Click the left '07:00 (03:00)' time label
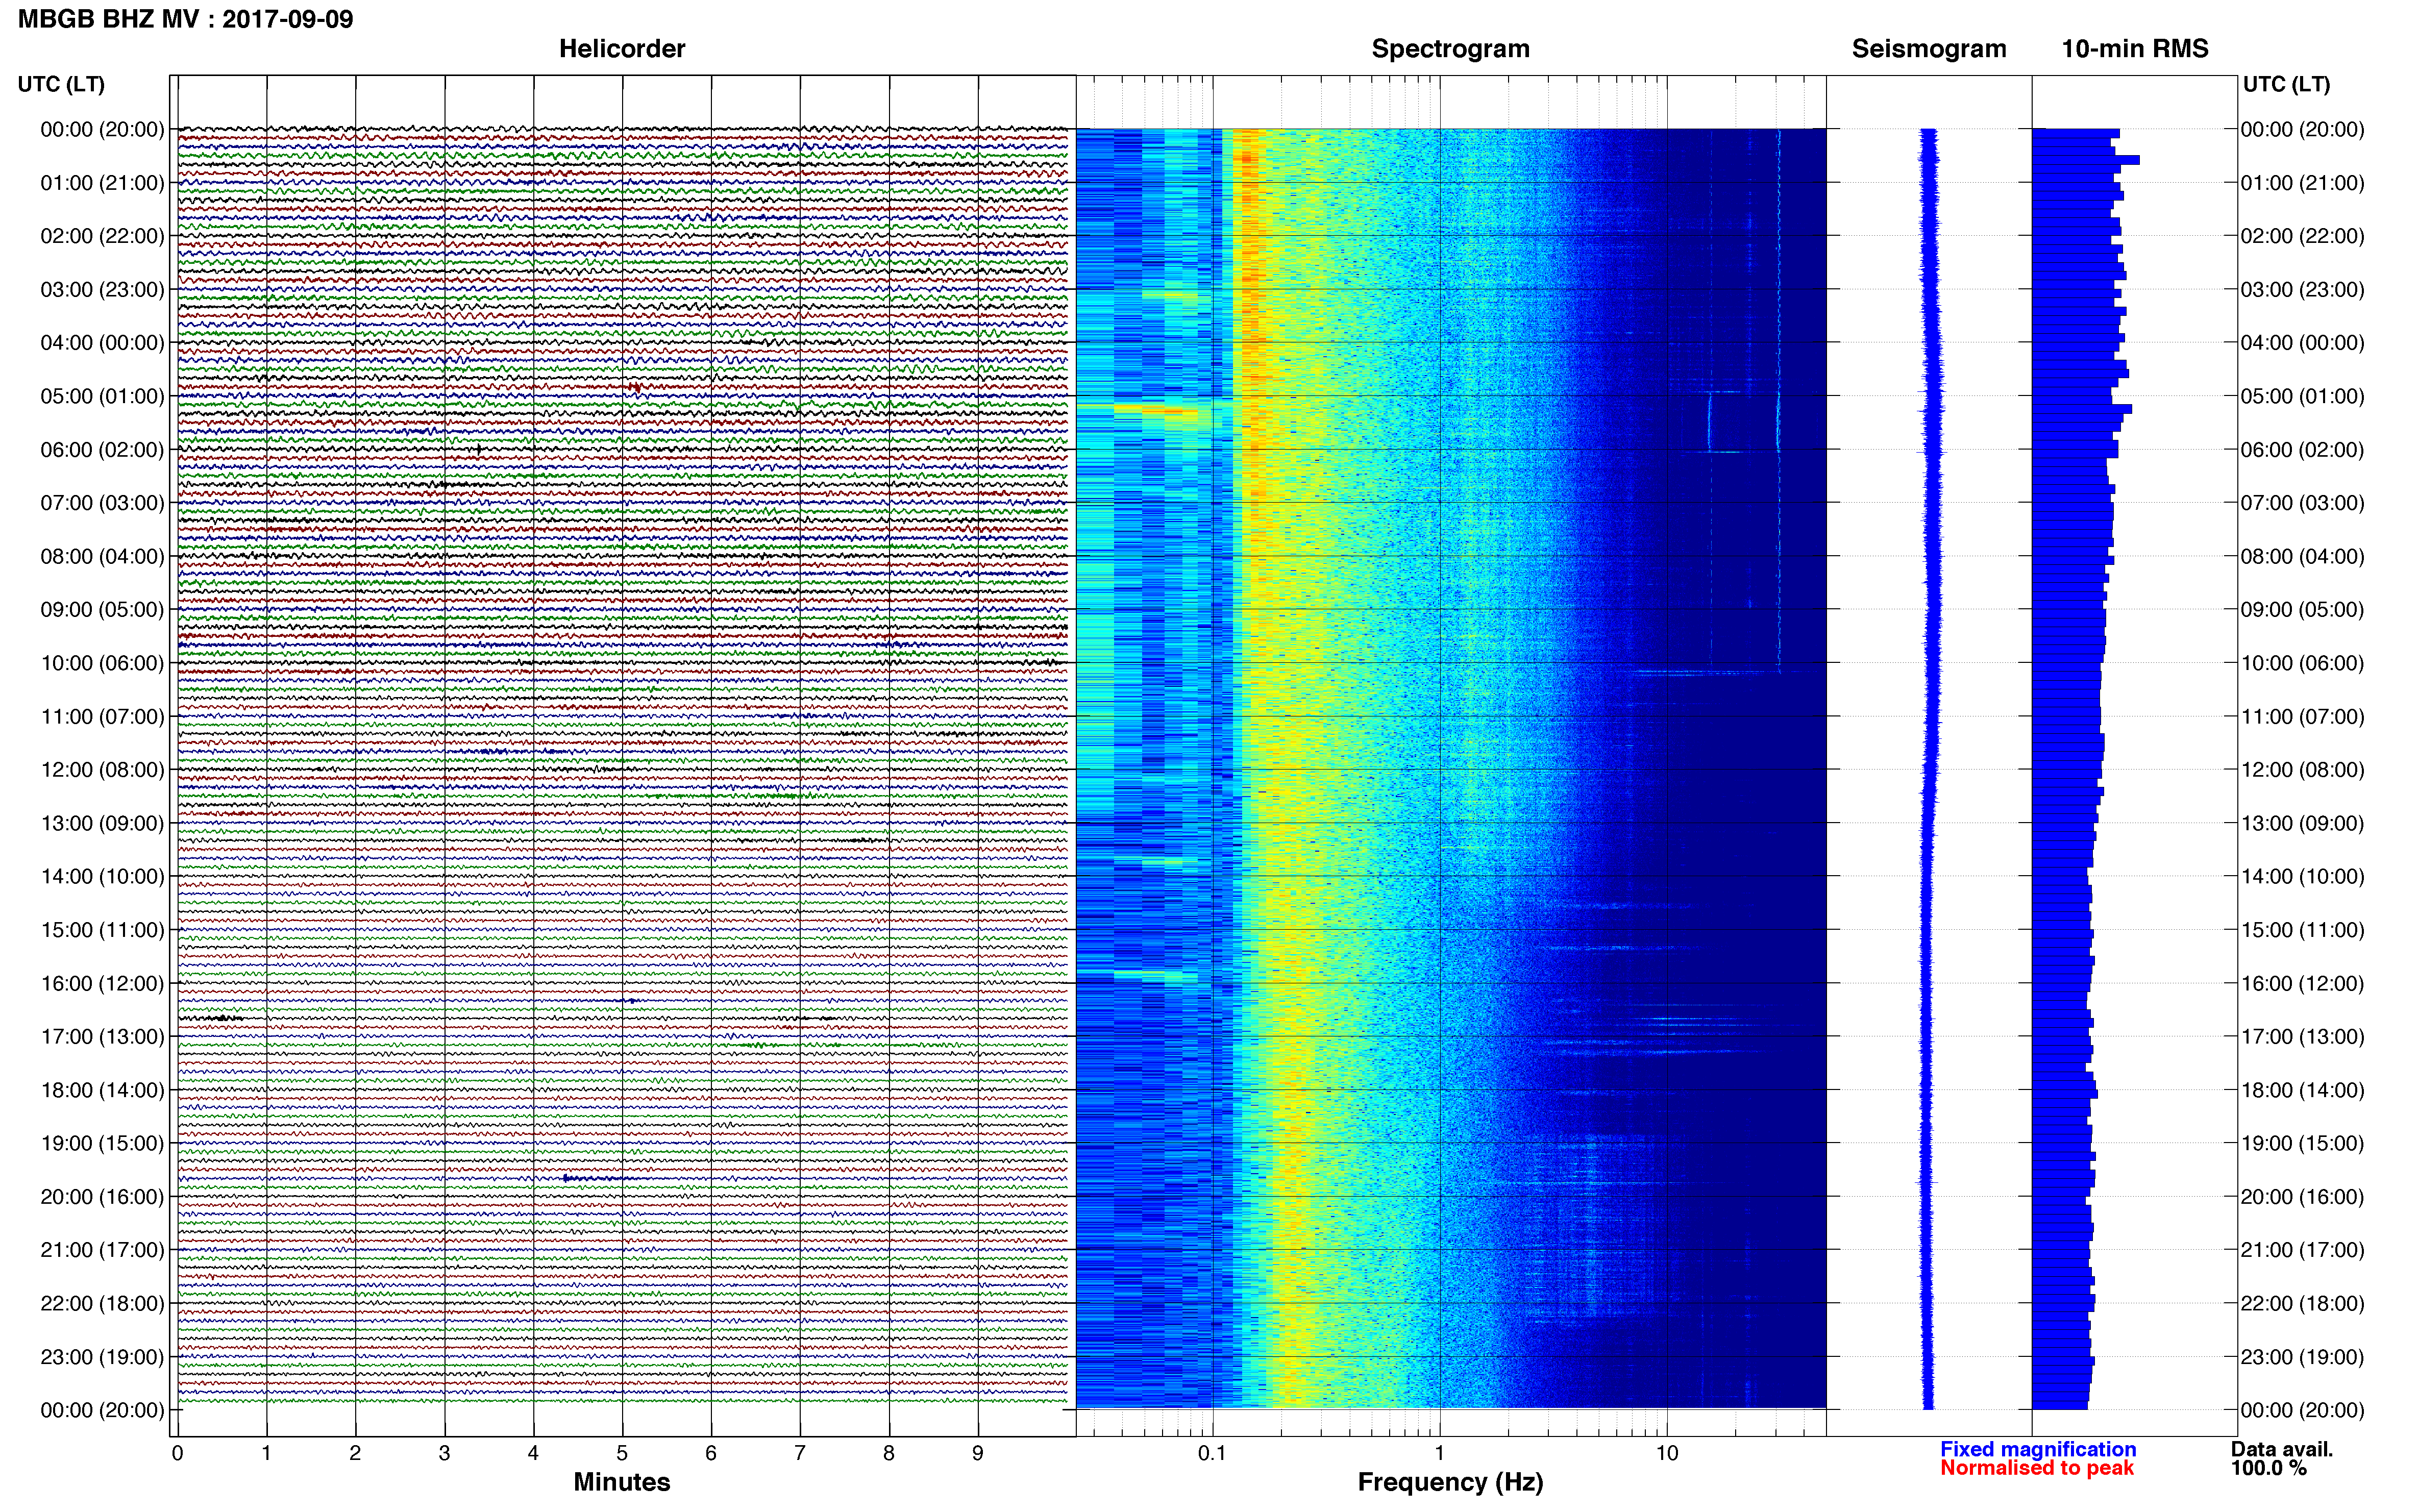The image size is (2419, 1512). [102, 503]
